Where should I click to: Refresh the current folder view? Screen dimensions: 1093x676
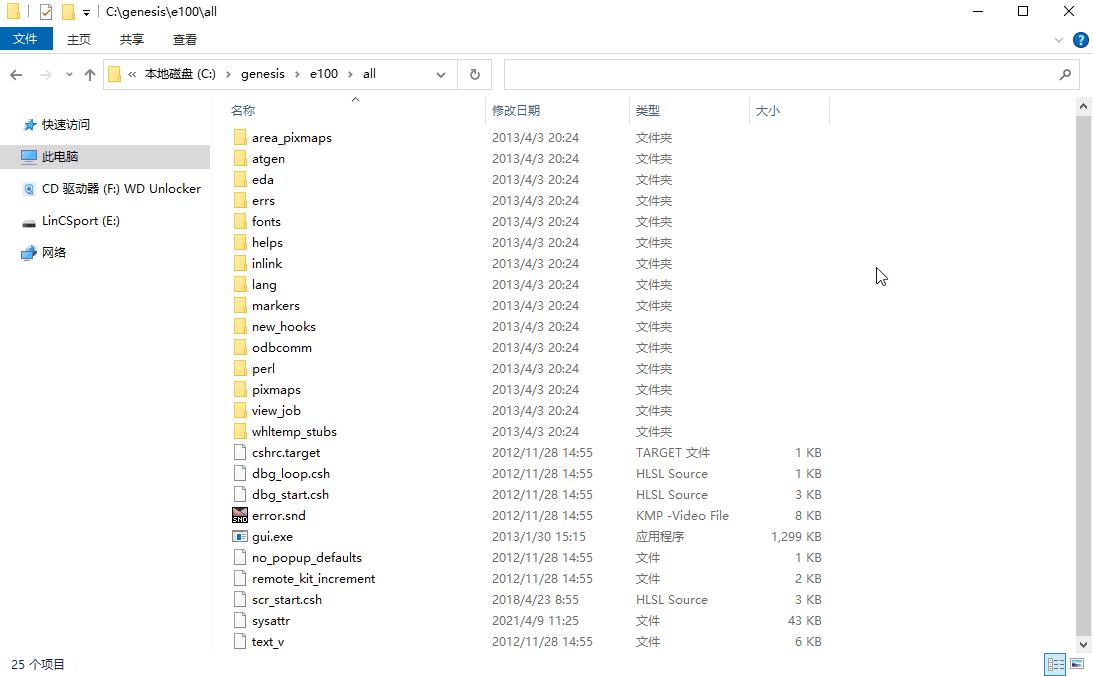pos(474,74)
